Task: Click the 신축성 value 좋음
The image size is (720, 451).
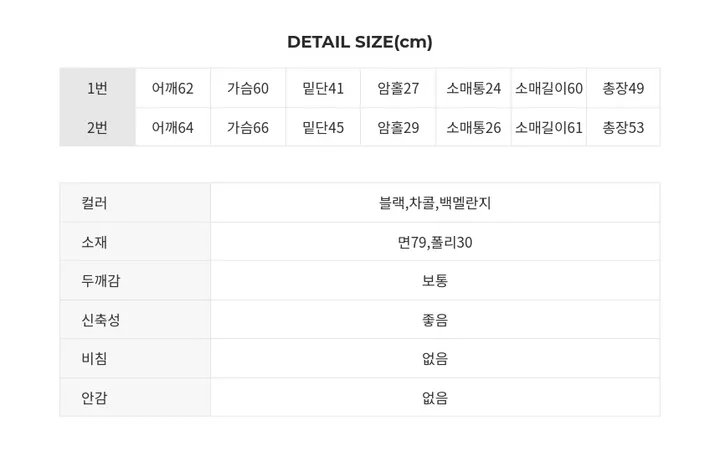Action: click(x=435, y=320)
